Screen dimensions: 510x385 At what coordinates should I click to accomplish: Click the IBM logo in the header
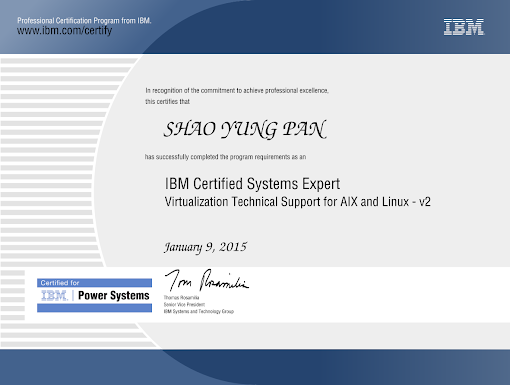(464, 27)
